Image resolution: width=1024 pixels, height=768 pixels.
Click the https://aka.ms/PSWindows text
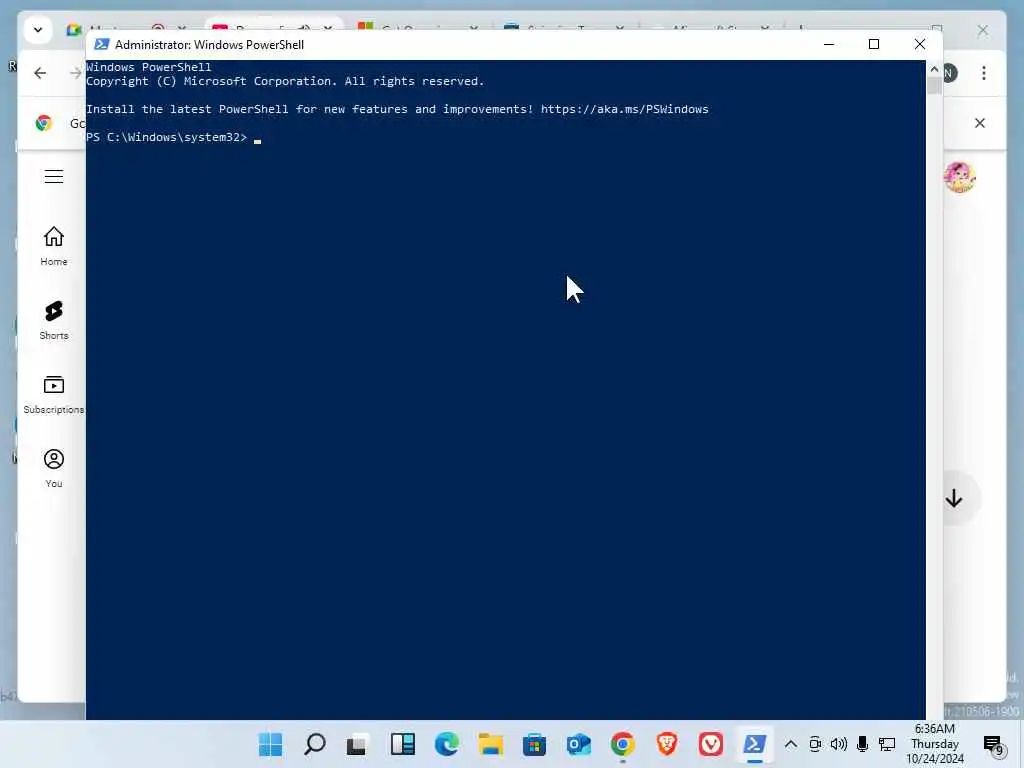624,109
